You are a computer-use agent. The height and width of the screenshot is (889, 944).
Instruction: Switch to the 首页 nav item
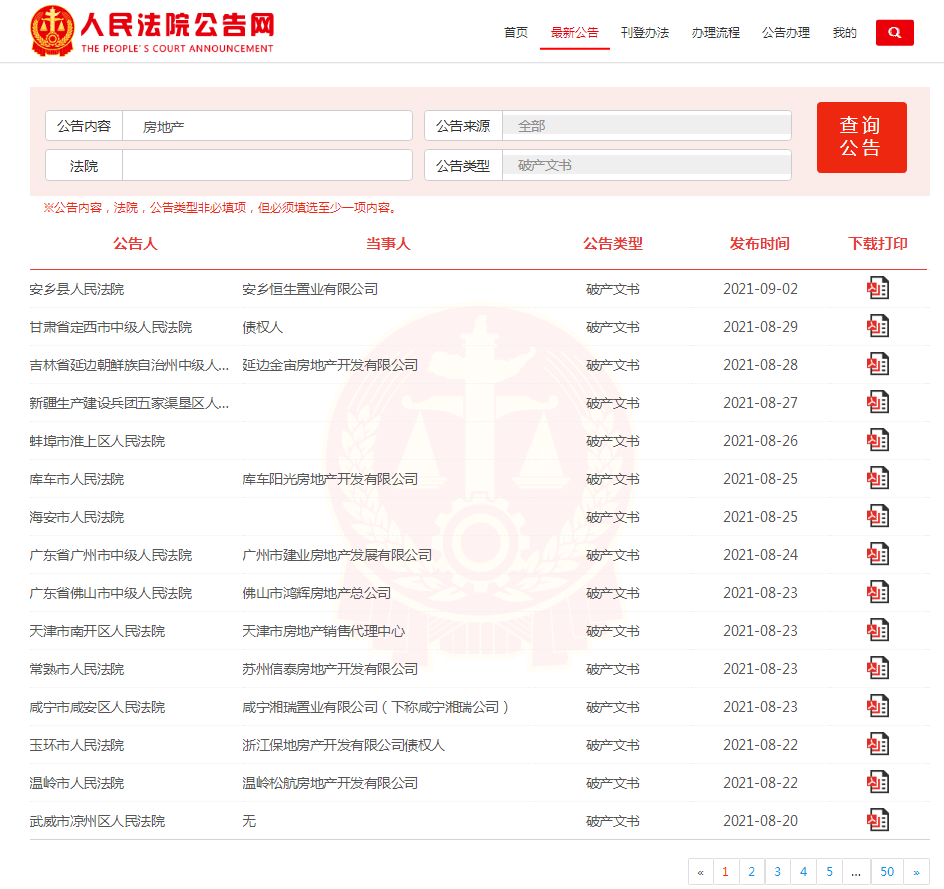(516, 33)
